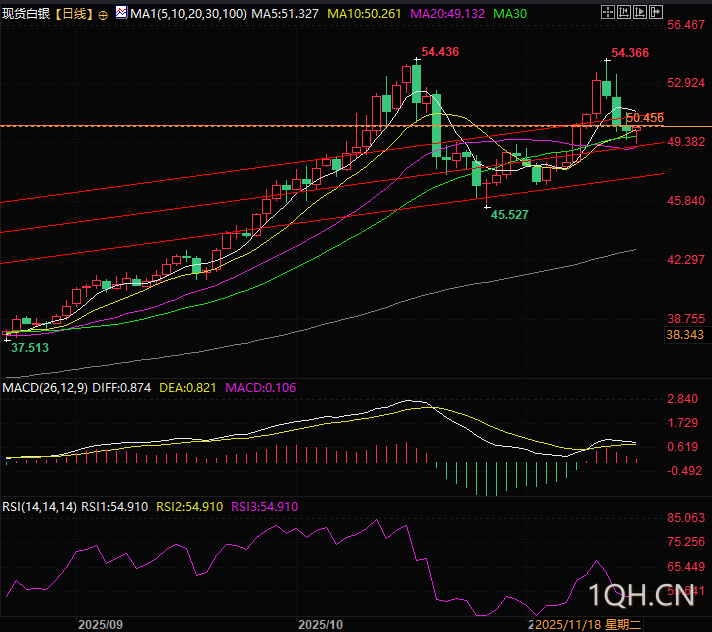The width and height of the screenshot is (712, 632).
Task: Open MA1(5,10,20,30,100) indicator settings
Action: [188, 14]
